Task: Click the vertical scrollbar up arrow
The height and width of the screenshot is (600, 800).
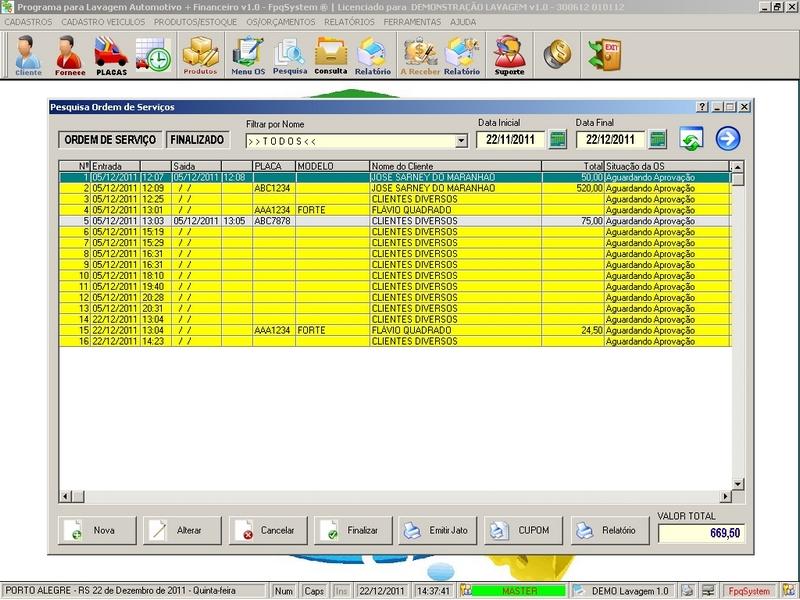Action: click(738, 167)
